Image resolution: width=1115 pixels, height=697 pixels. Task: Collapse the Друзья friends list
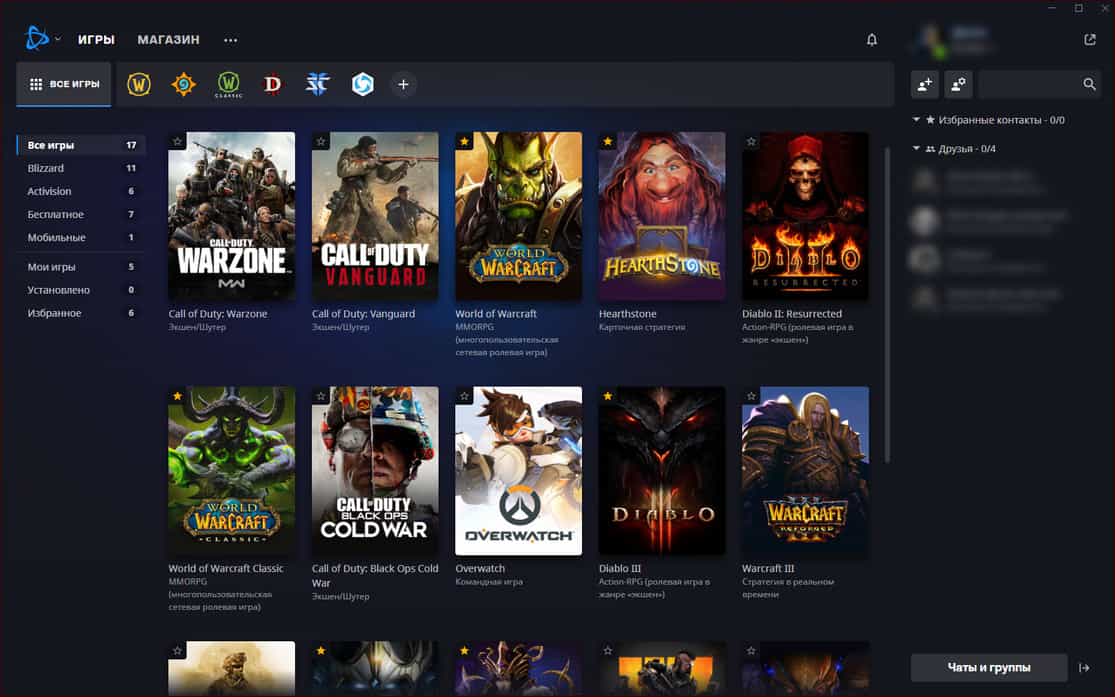click(x=917, y=149)
